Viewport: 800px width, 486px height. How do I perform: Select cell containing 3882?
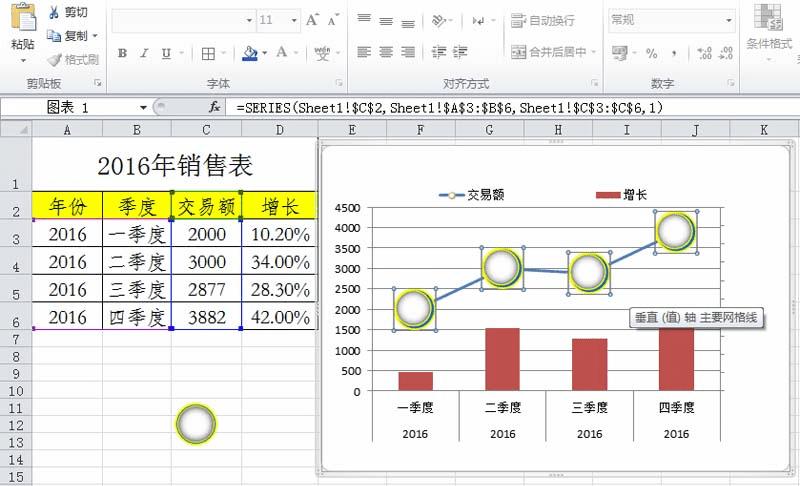(x=206, y=317)
